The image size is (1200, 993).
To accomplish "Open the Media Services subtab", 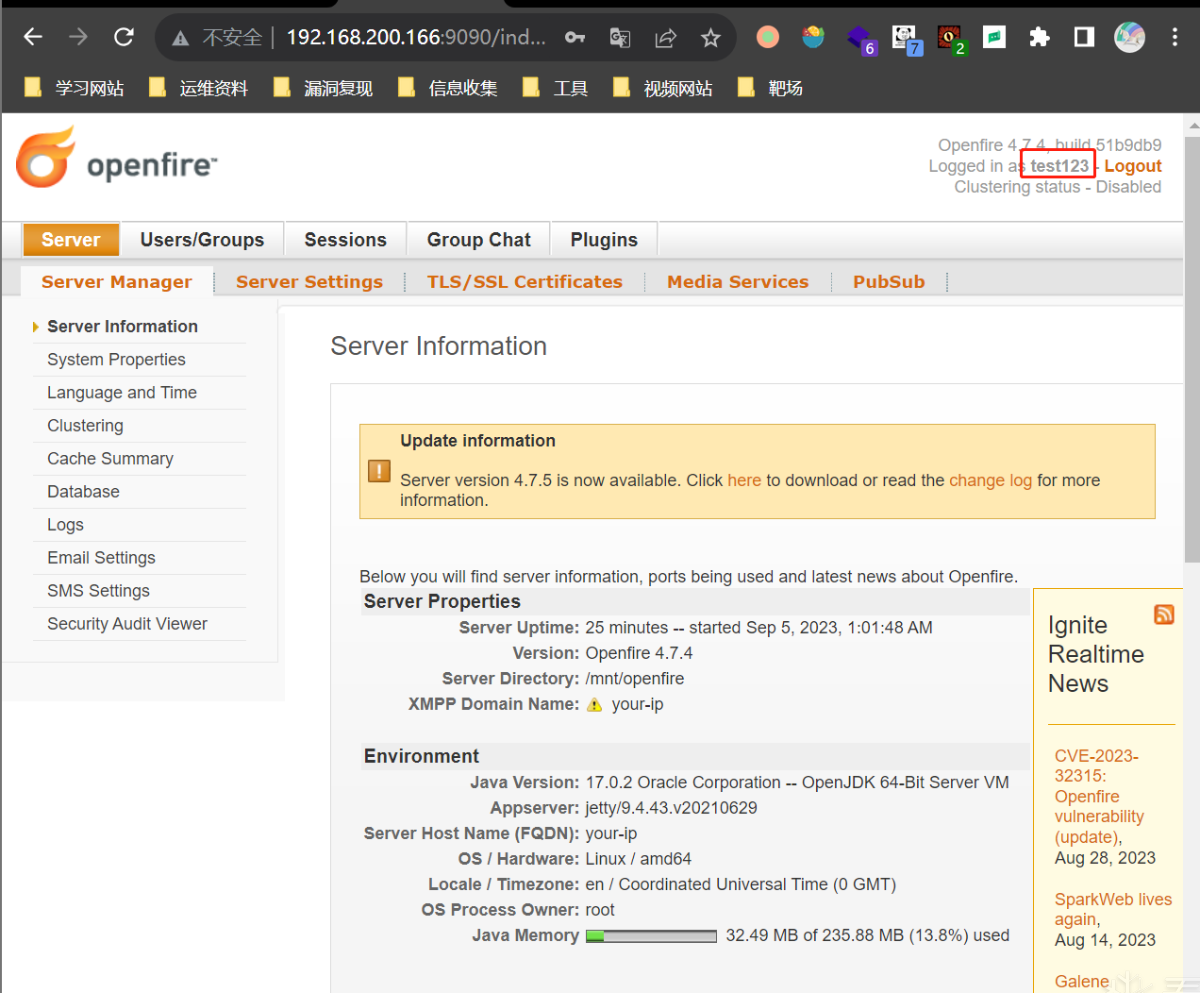I will (738, 282).
